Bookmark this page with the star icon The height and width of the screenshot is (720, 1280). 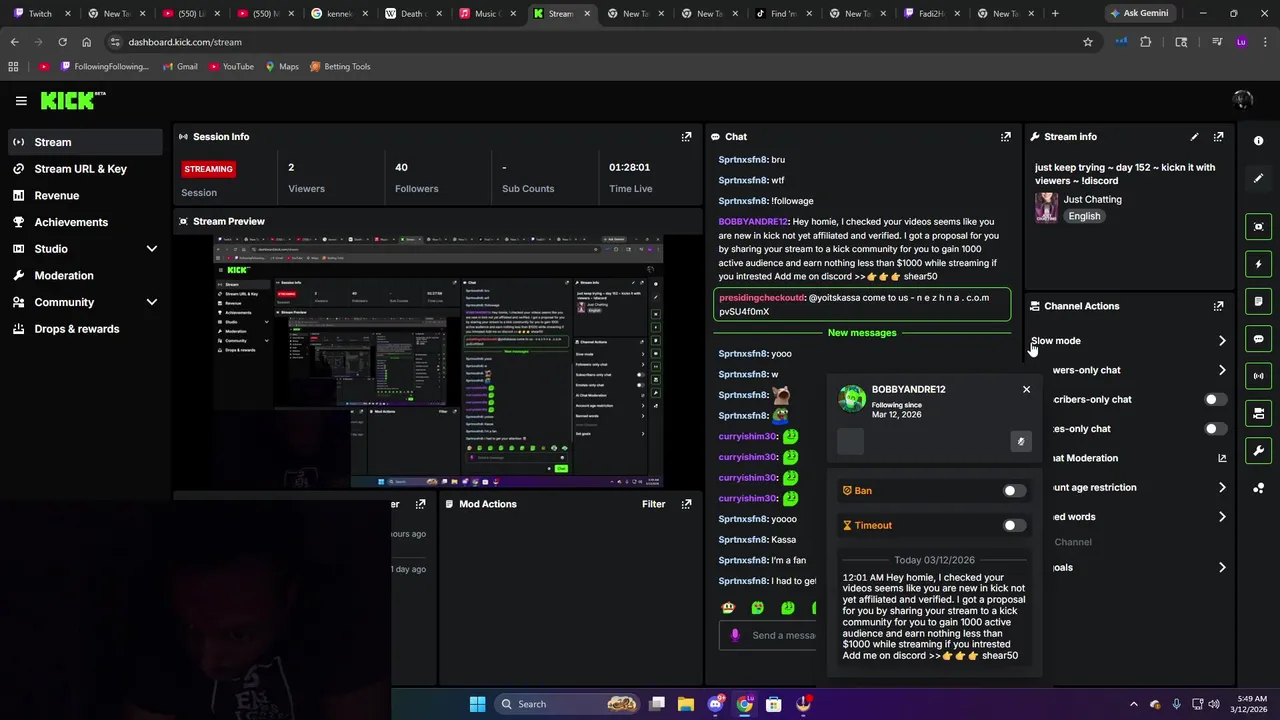pos(1088,42)
